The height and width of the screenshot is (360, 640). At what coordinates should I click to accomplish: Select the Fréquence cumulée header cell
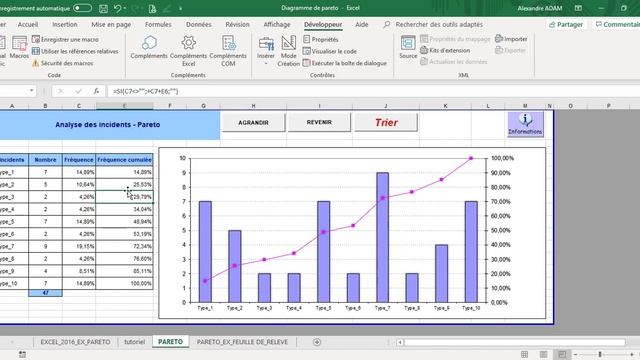(x=124, y=160)
